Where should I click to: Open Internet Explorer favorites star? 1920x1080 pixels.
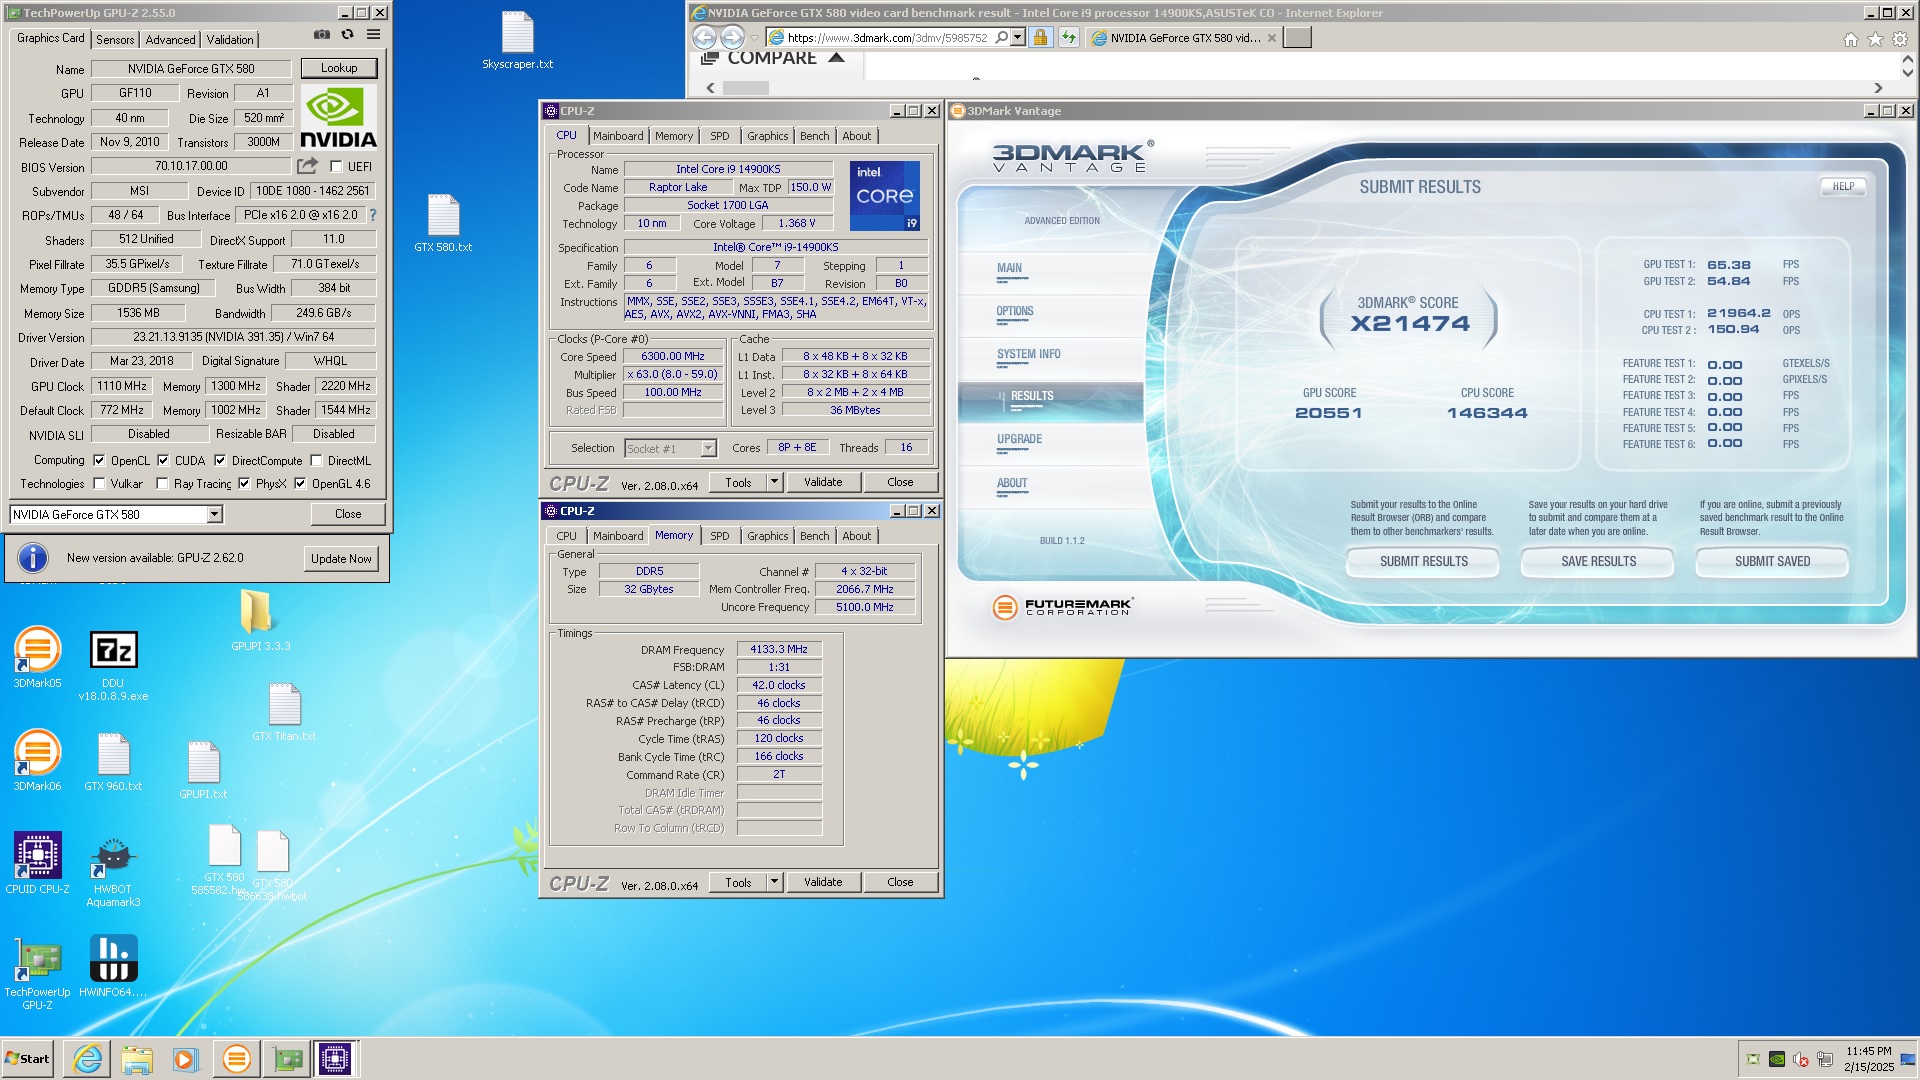click(1875, 39)
